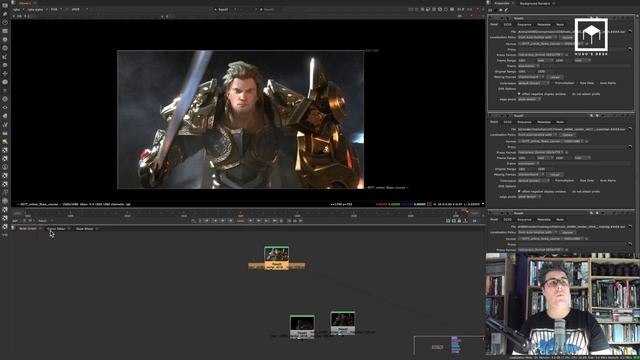Viewport: 640px width, 360px height.
Task: Switch to the Node Graph tab
Action: 28,229
